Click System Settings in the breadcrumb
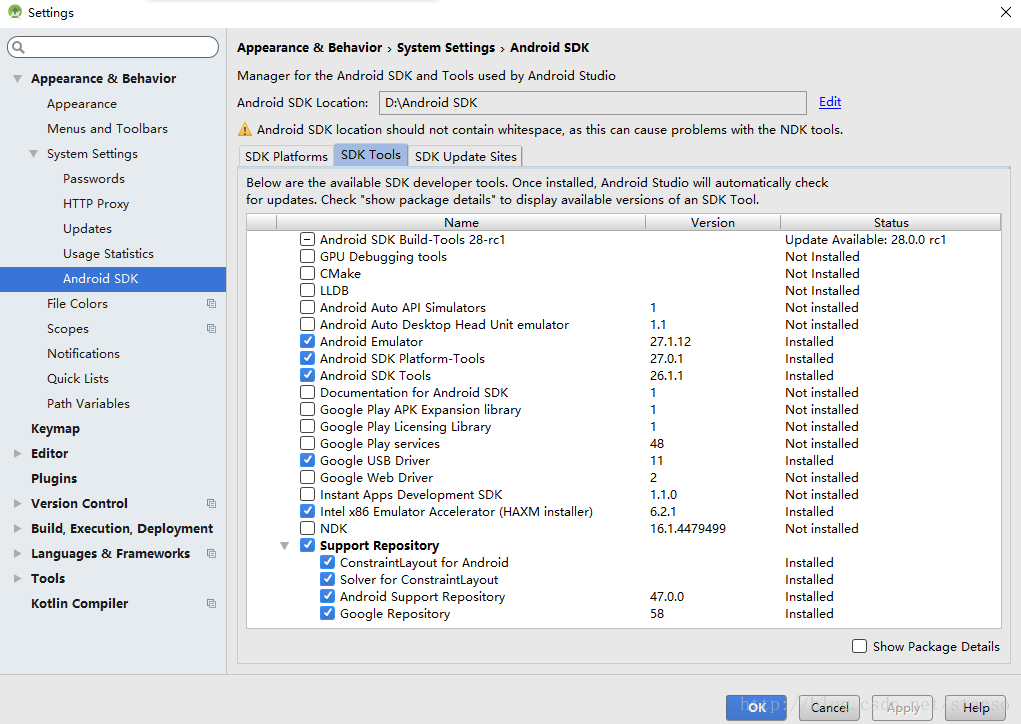1021x724 pixels. pyautogui.click(x=446, y=48)
